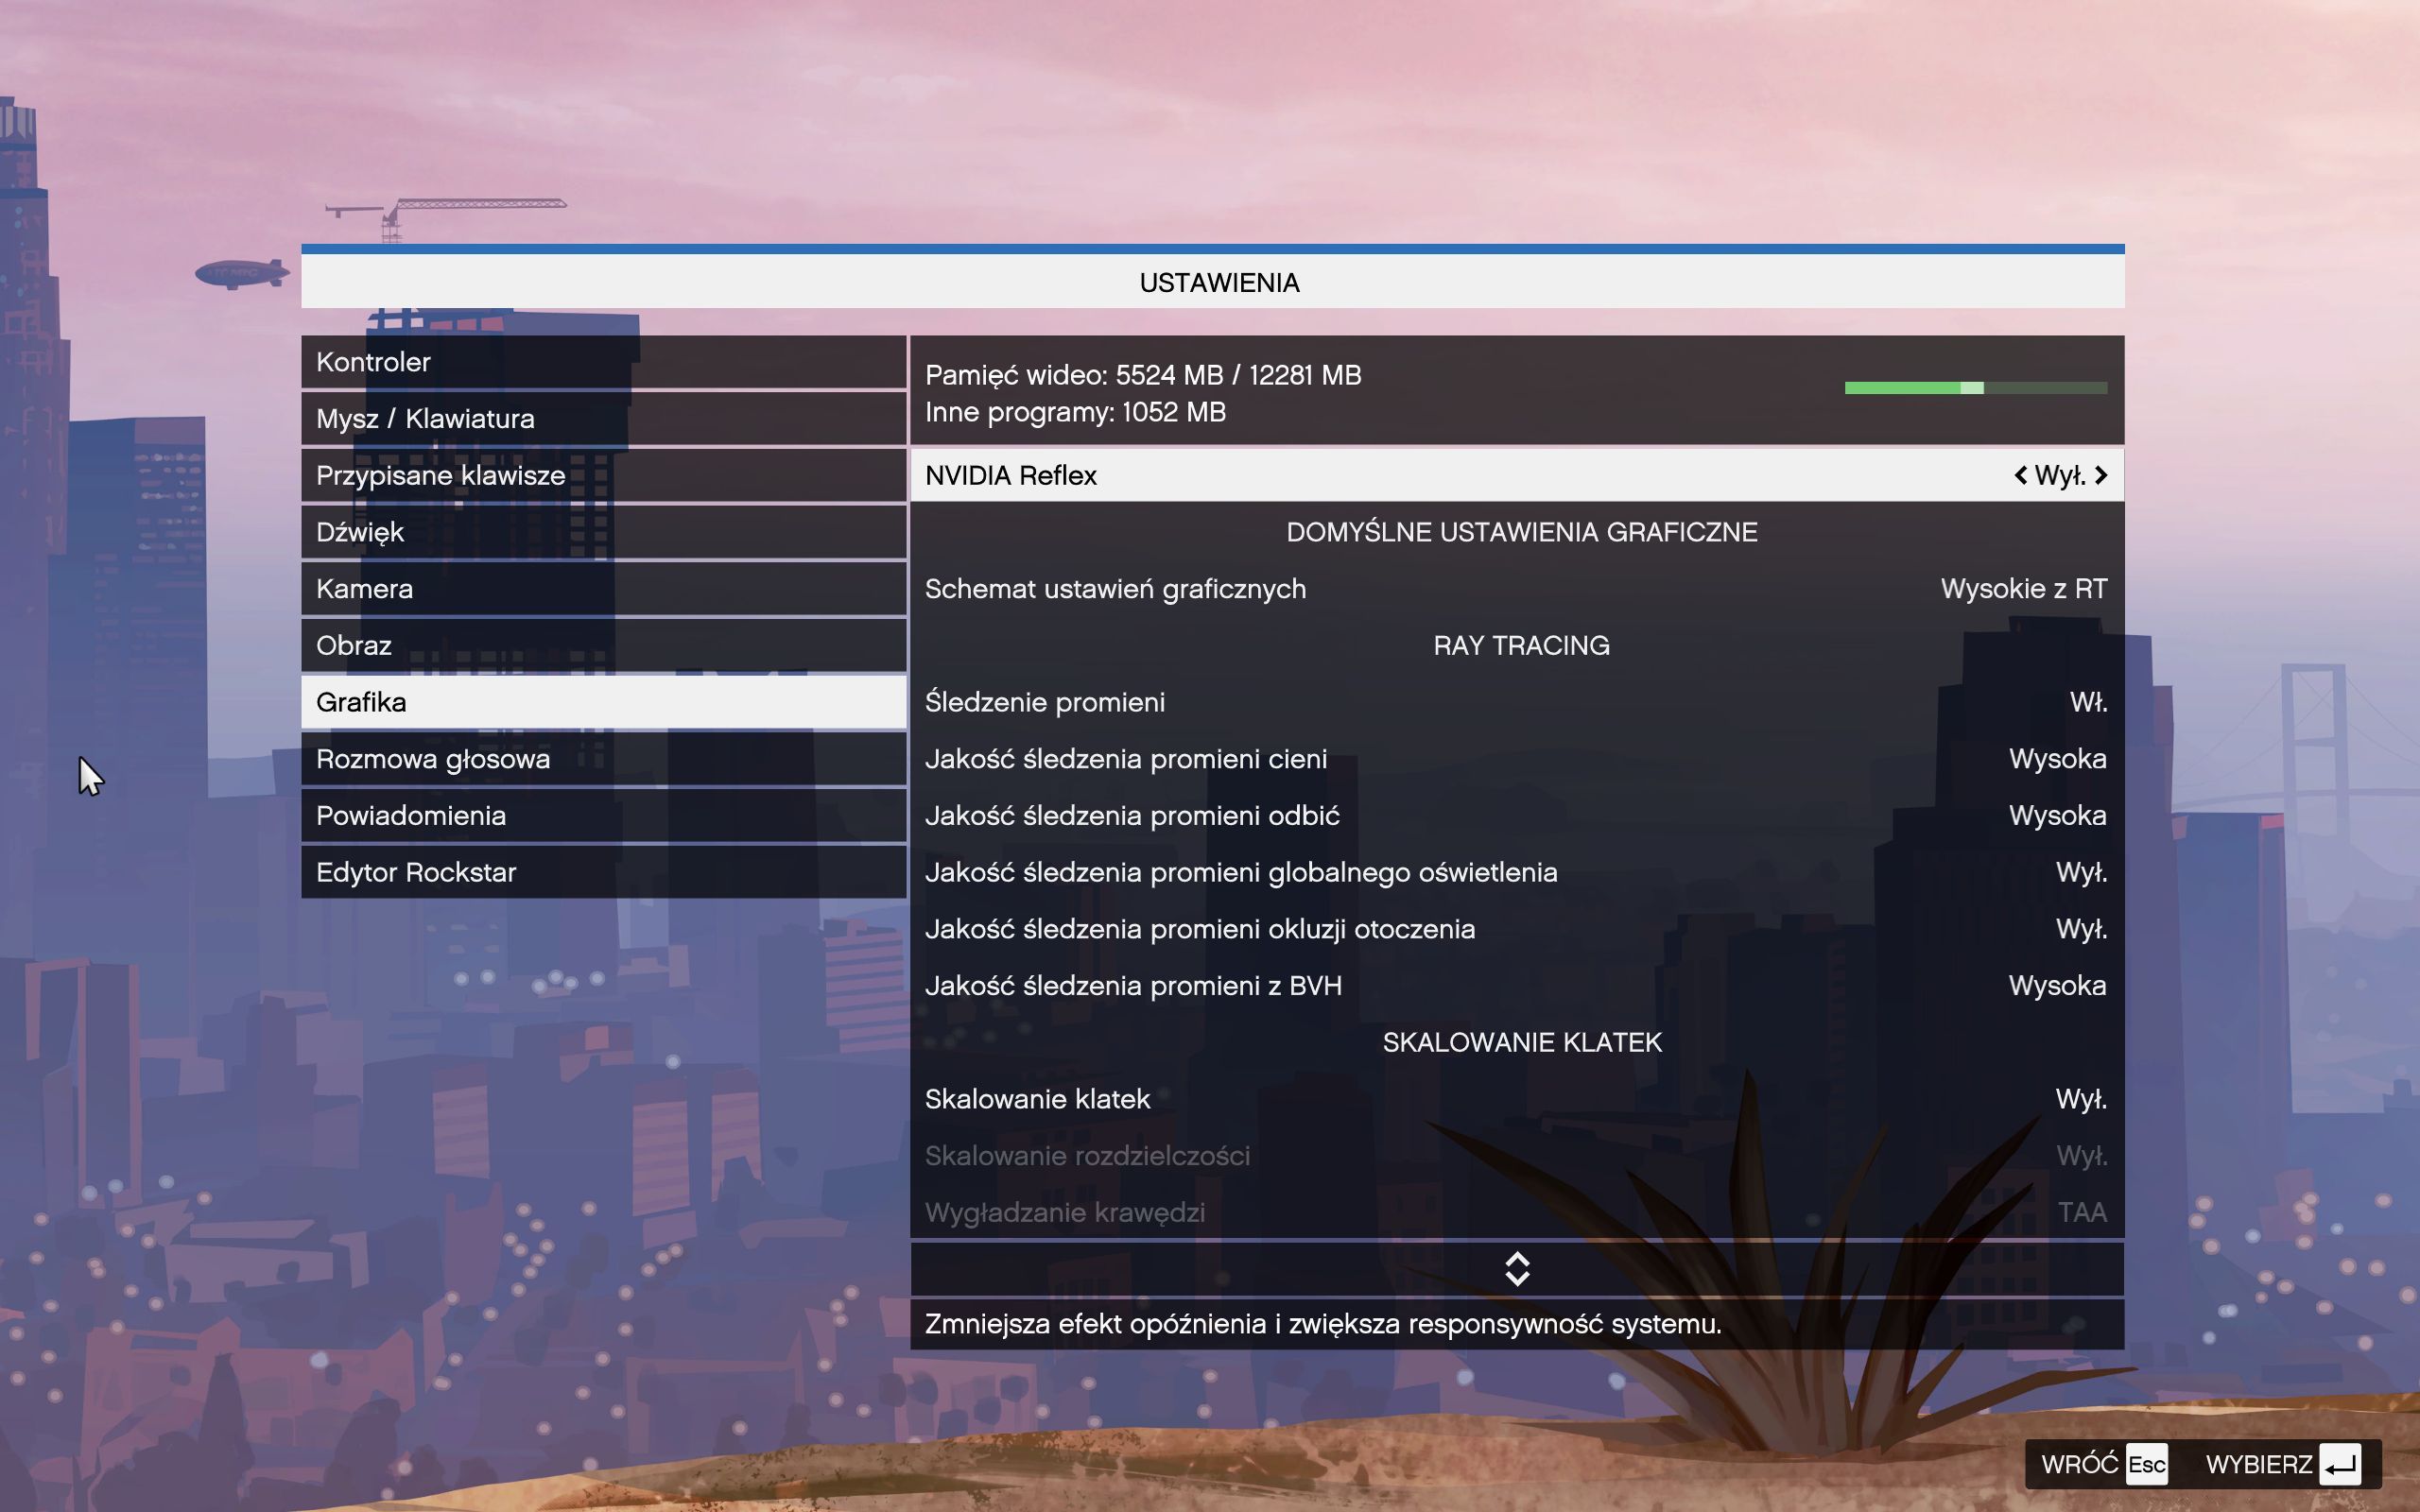Click right arrow on NVIDIA Reflex

click(x=2101, y=476)
